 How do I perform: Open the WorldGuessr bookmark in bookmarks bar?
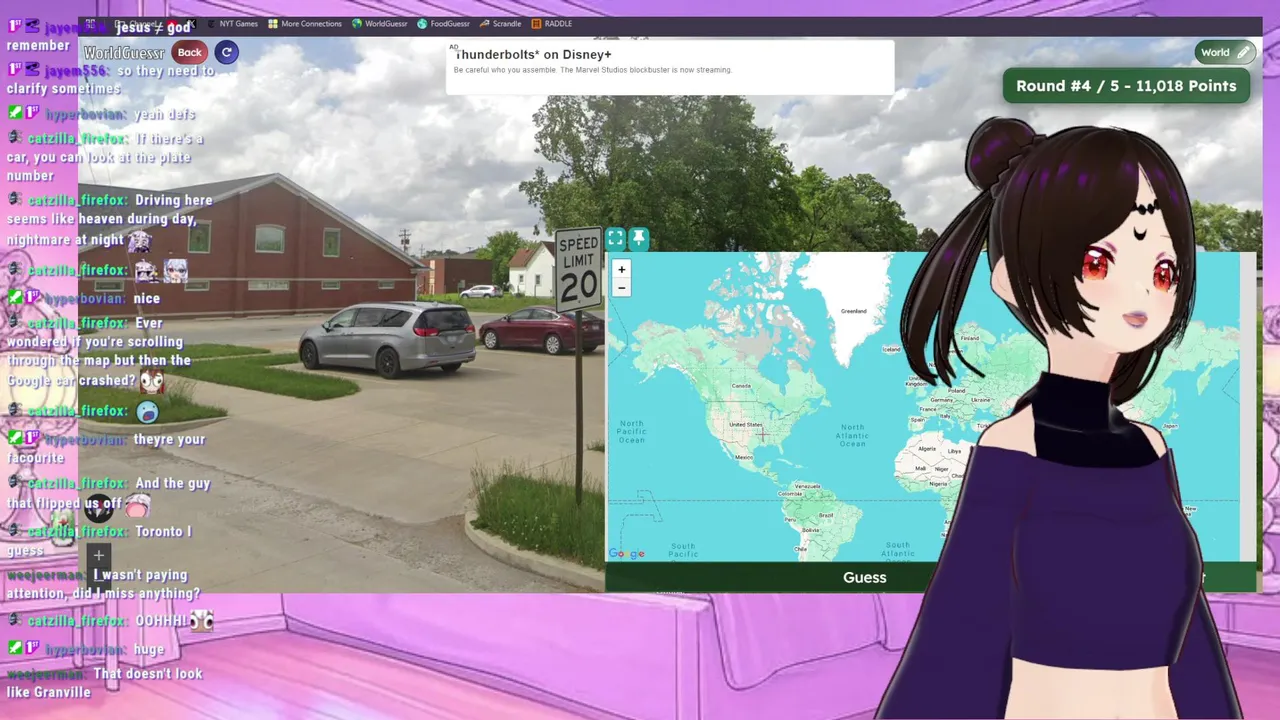[379, 24]
